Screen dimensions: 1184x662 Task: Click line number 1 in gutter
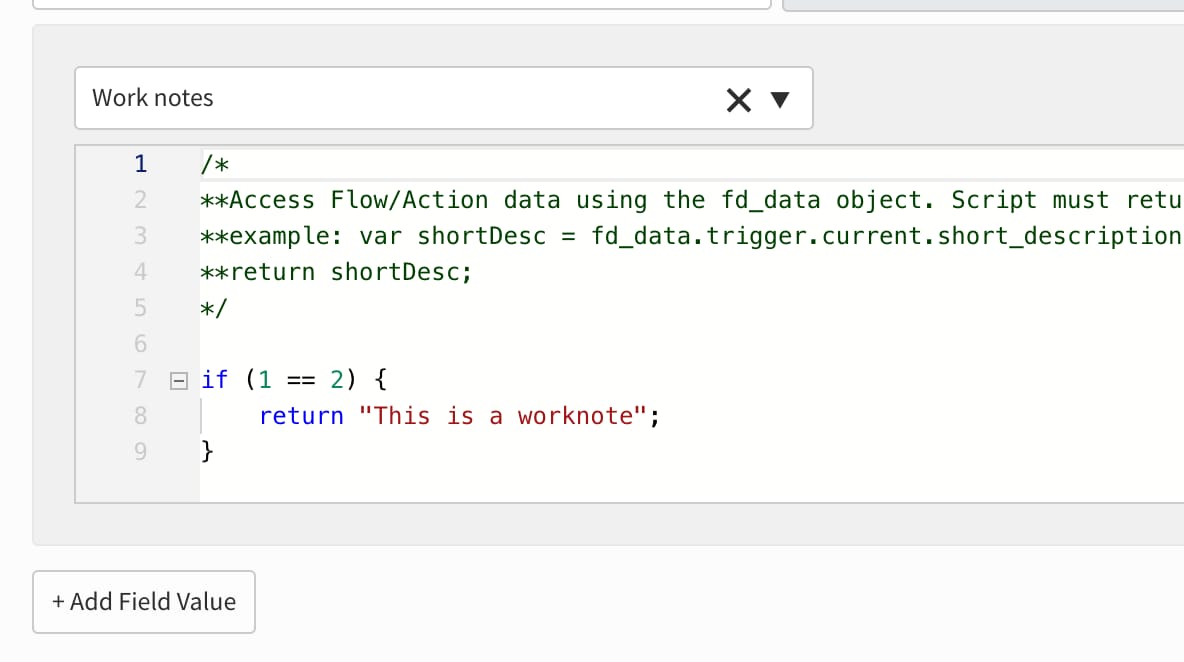(x=140, y=163)
